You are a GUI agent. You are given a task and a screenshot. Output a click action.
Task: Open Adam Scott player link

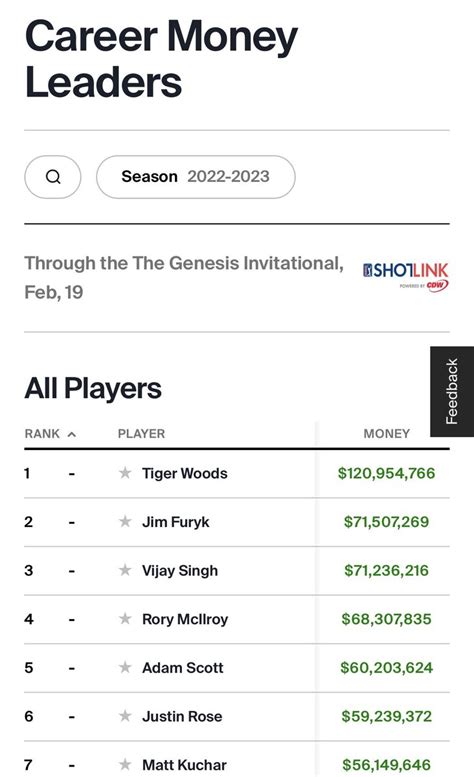click(183, 667)
